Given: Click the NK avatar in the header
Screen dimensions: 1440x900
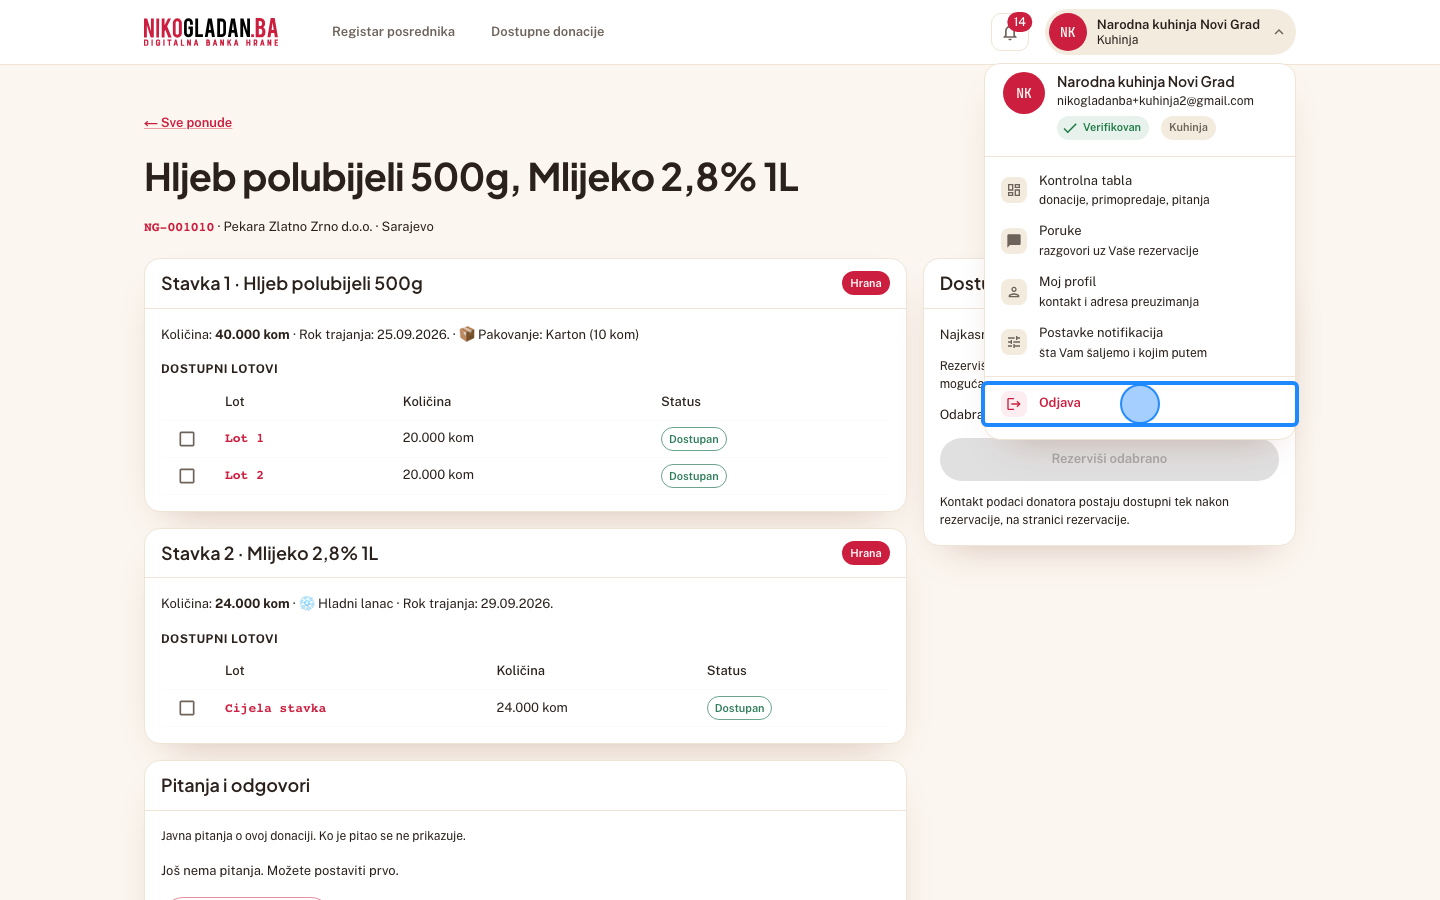Looking at the screenshot, I should click(1067, 32).
